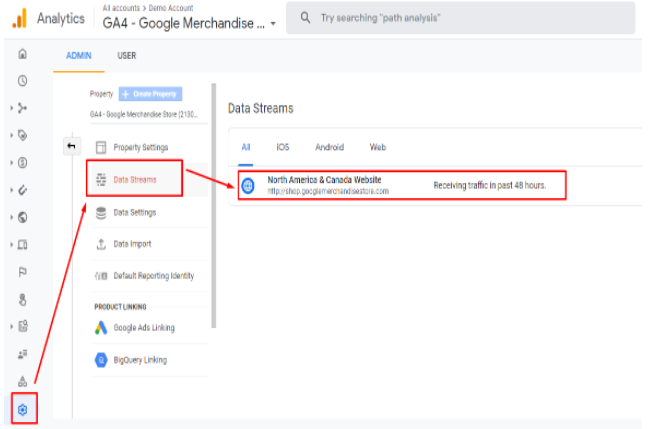Click the Home icon in left sidebar
The image size is (652, 429).
(x=22, y=54)
